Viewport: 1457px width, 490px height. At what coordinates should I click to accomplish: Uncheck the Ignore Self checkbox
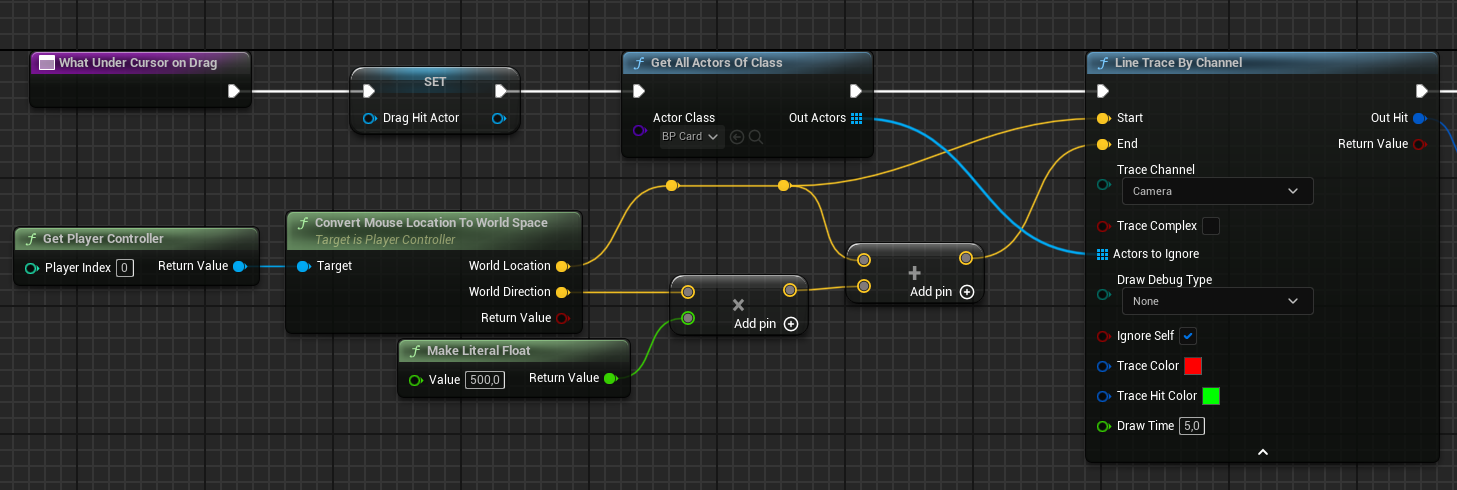(1188, 336)
